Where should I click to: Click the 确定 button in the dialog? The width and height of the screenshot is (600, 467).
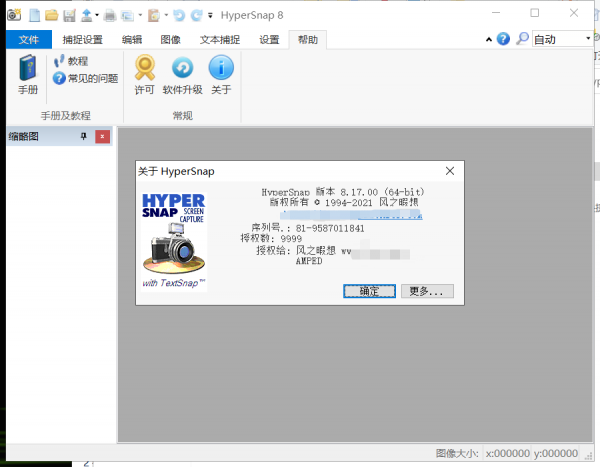pyautogui.click(x=369, y=291)
